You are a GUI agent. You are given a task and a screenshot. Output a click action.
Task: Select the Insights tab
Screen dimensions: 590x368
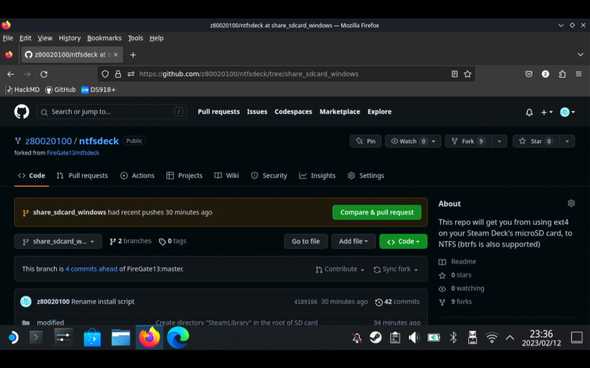(x=317, y=176)
